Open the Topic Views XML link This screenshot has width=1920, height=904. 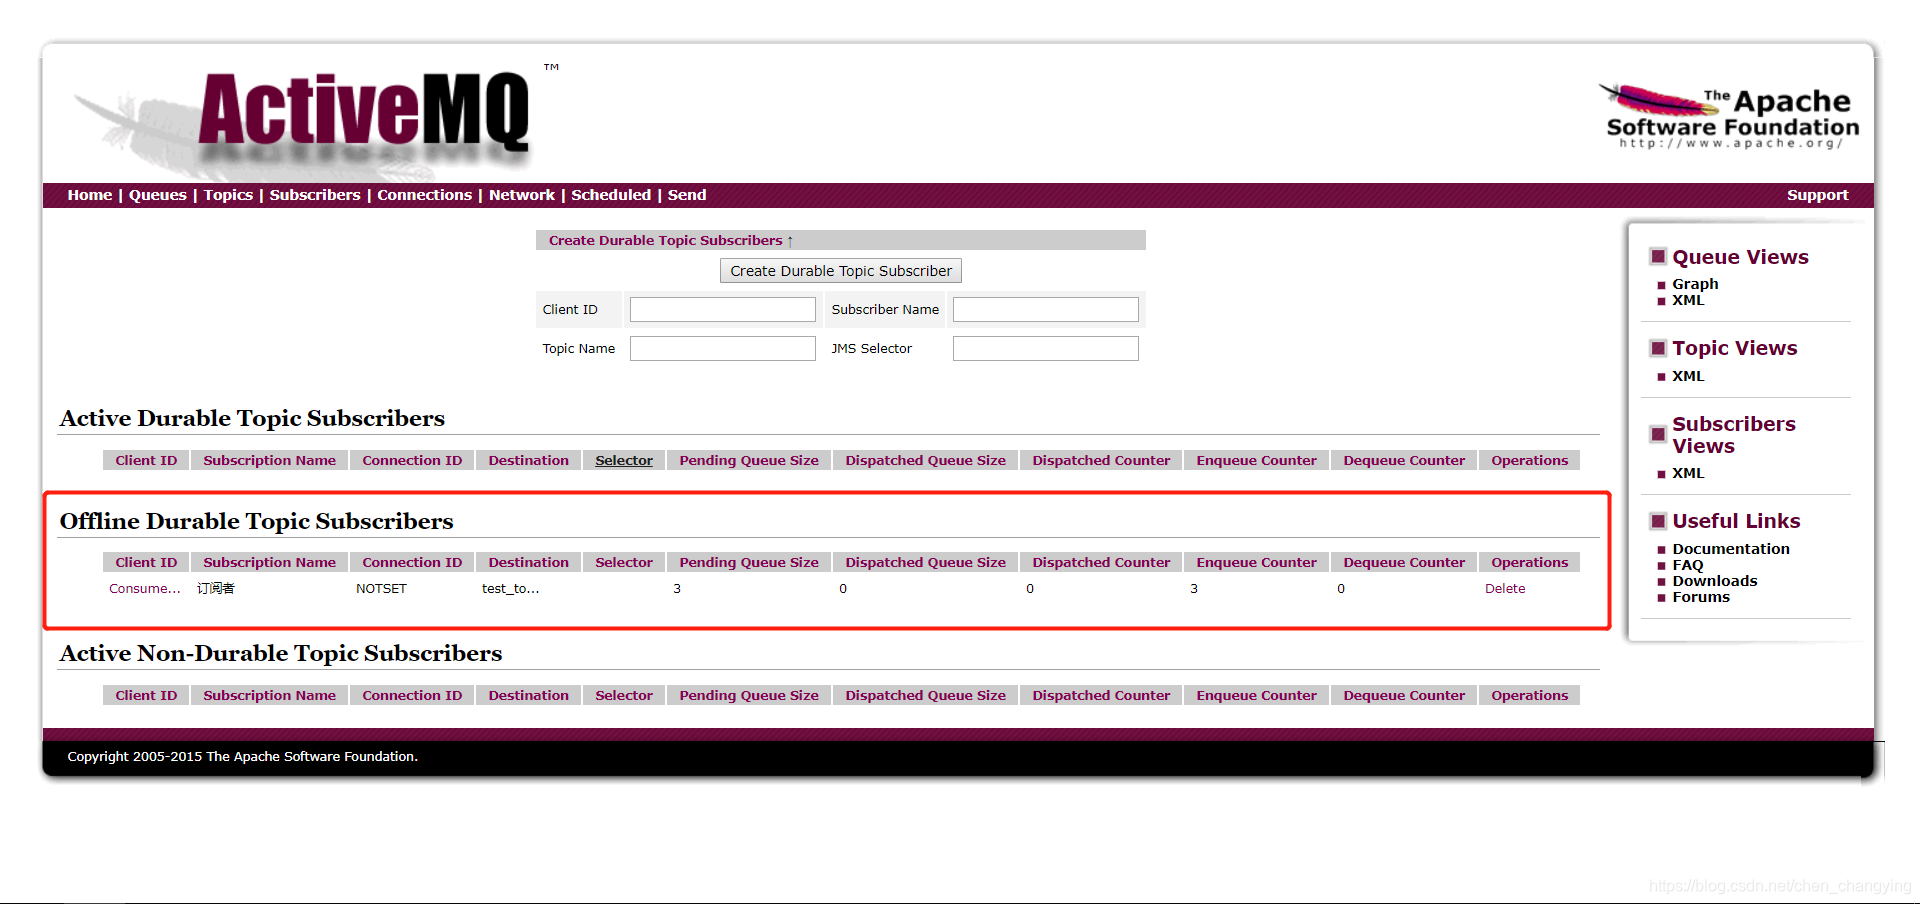coord(1688,376)
